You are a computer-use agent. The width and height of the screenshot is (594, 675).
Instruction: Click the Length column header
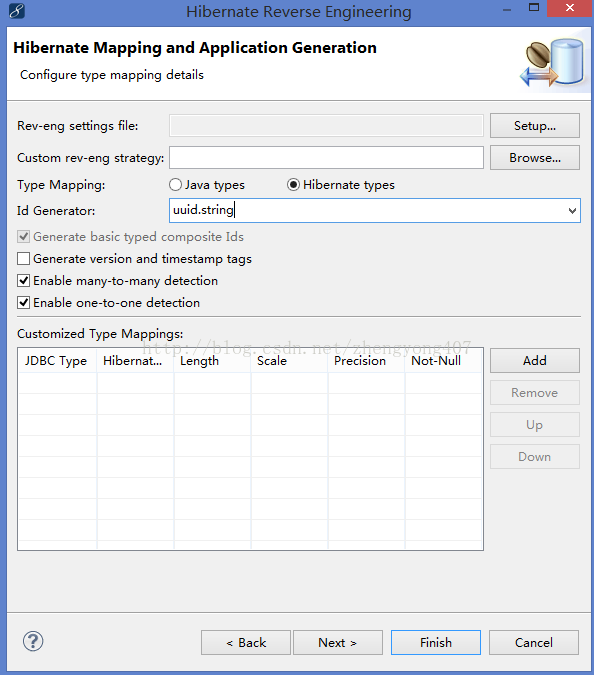point(213,361)
